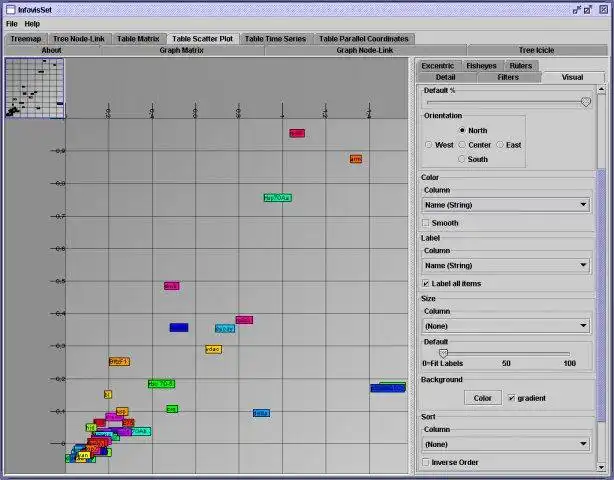614x480 pixels.
Task: Switch to the Table Matrix tab
Action: [x=138, y=39]
